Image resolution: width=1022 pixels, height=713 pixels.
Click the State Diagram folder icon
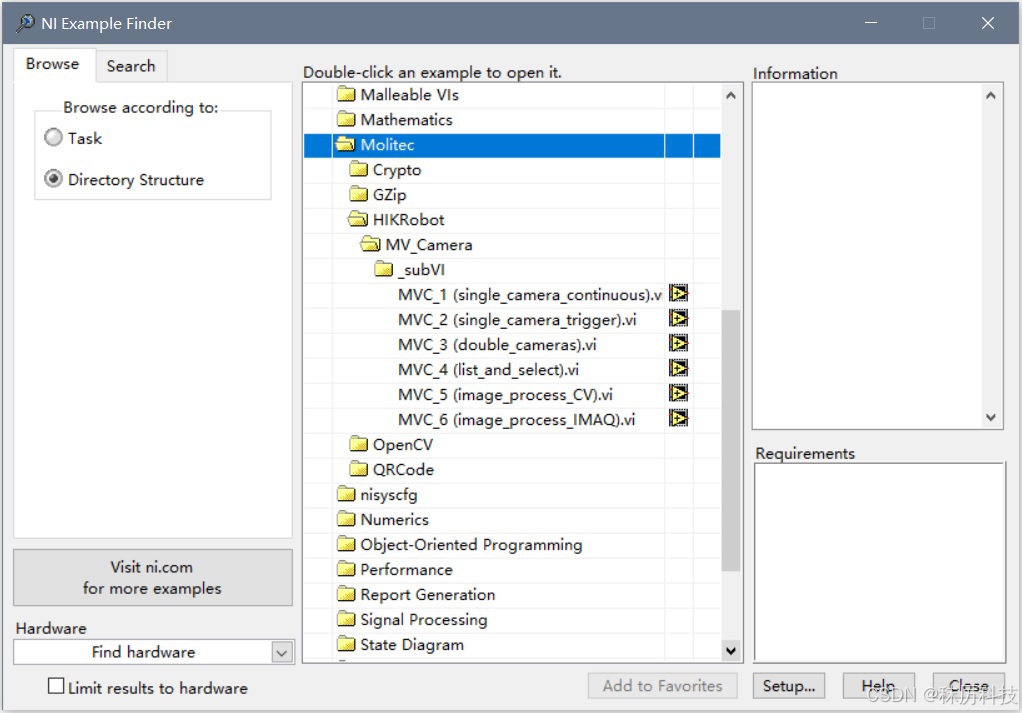[346, 645]
